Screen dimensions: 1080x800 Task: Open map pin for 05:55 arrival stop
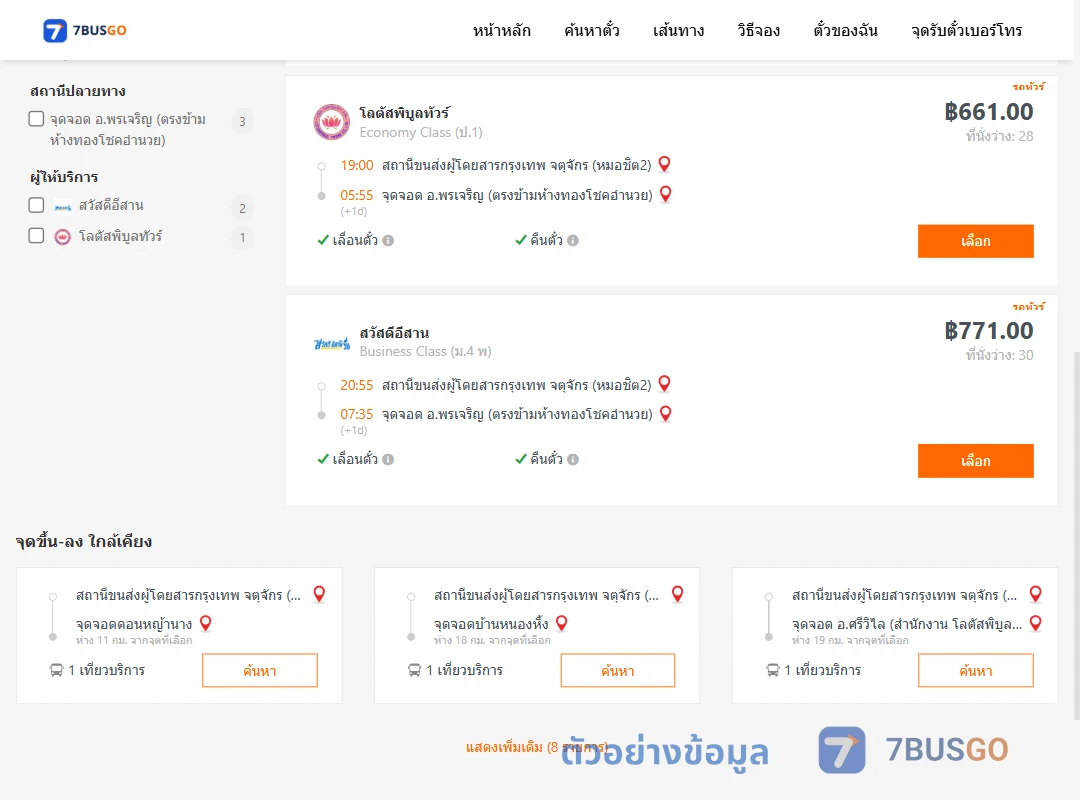coord(665,194)
